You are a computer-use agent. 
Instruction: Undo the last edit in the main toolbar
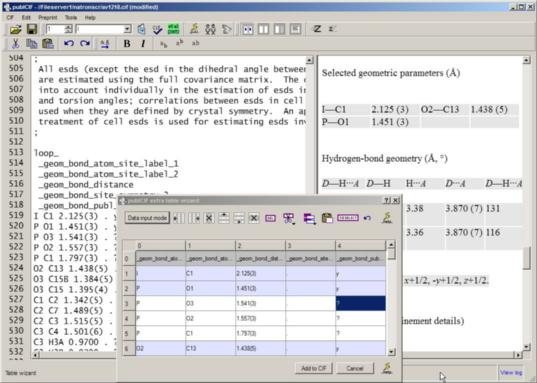click(69, 44)
